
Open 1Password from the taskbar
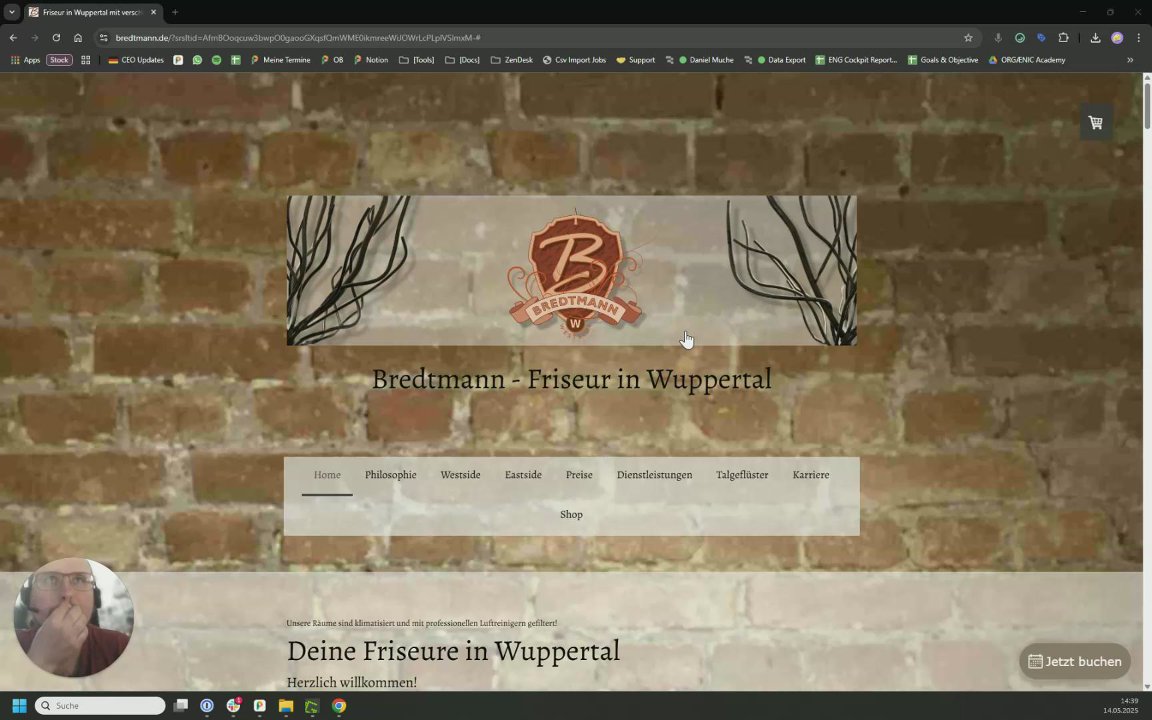[x=206, y=705]
